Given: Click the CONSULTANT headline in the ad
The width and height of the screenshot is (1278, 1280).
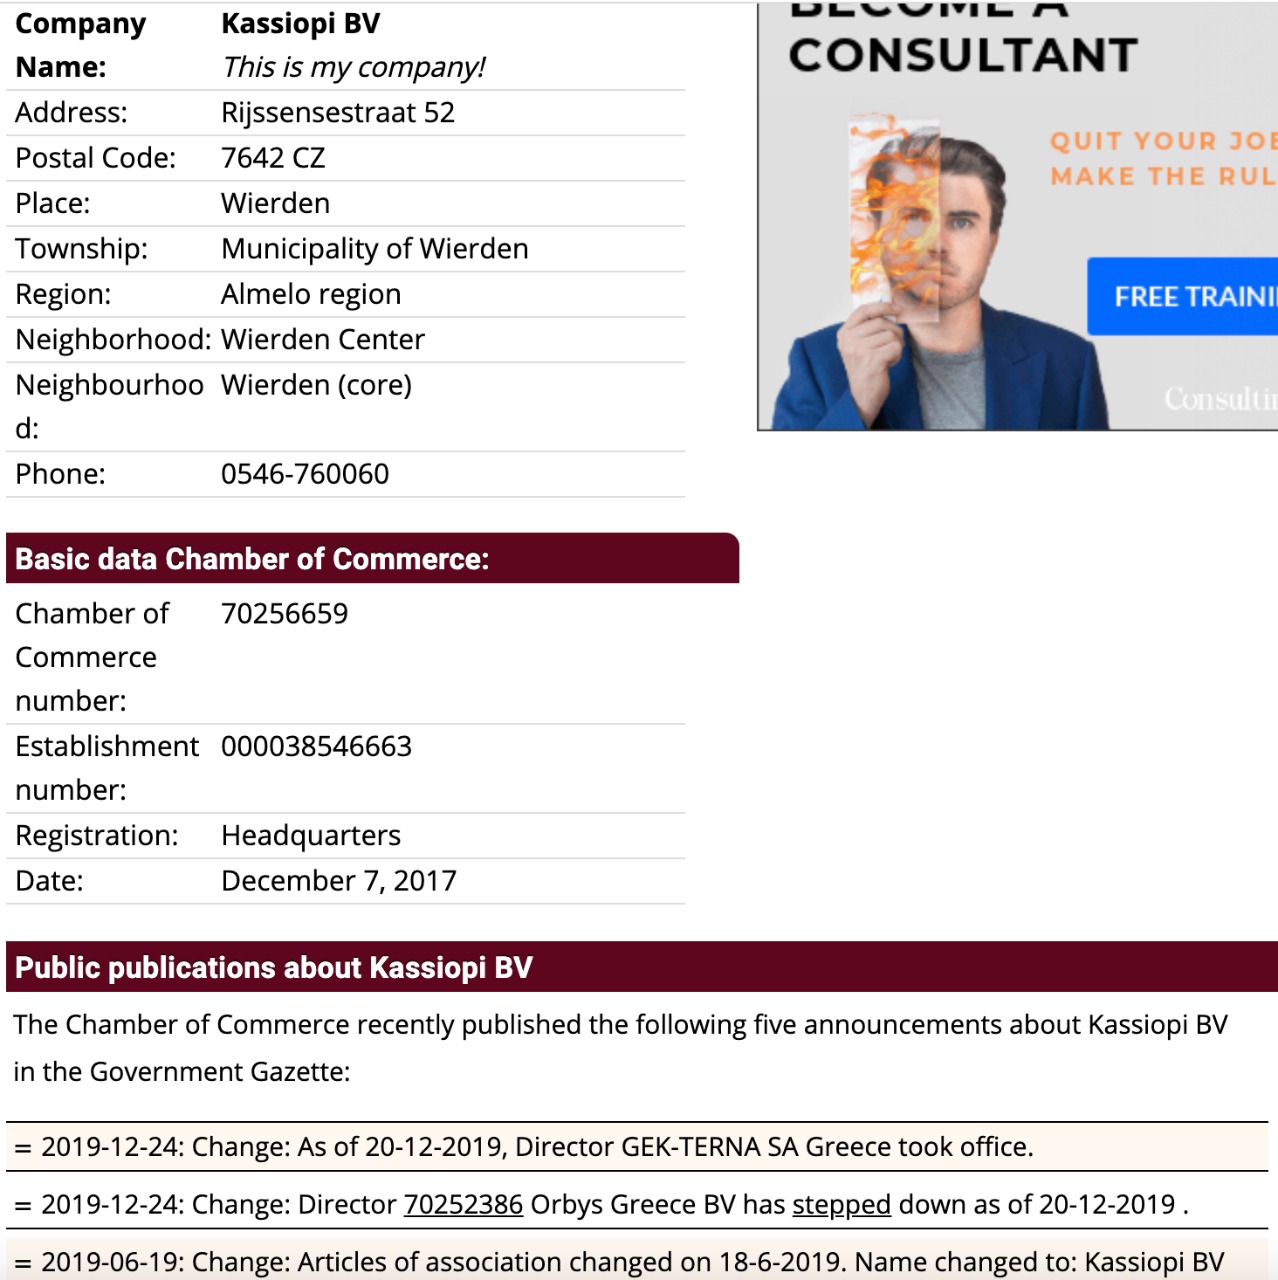Looking at the screenshot, I should pos(963,55).
